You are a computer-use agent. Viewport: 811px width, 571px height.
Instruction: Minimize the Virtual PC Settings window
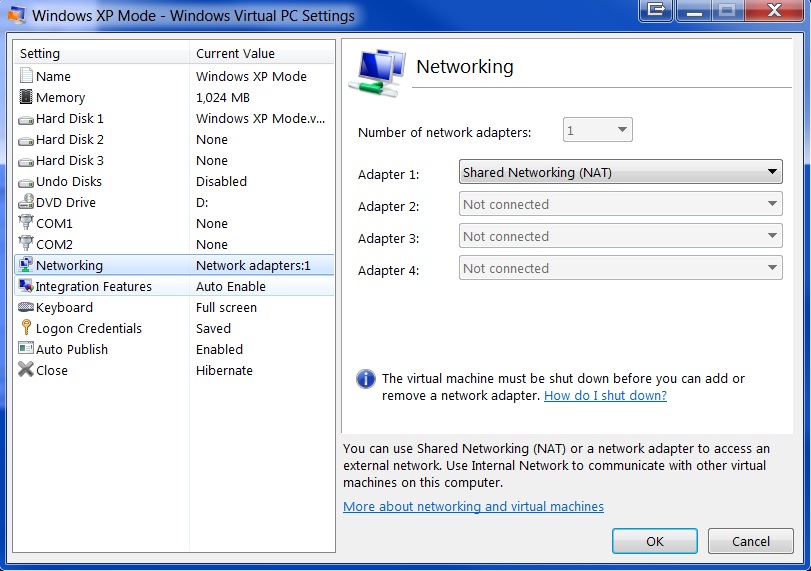coord(694,10)
